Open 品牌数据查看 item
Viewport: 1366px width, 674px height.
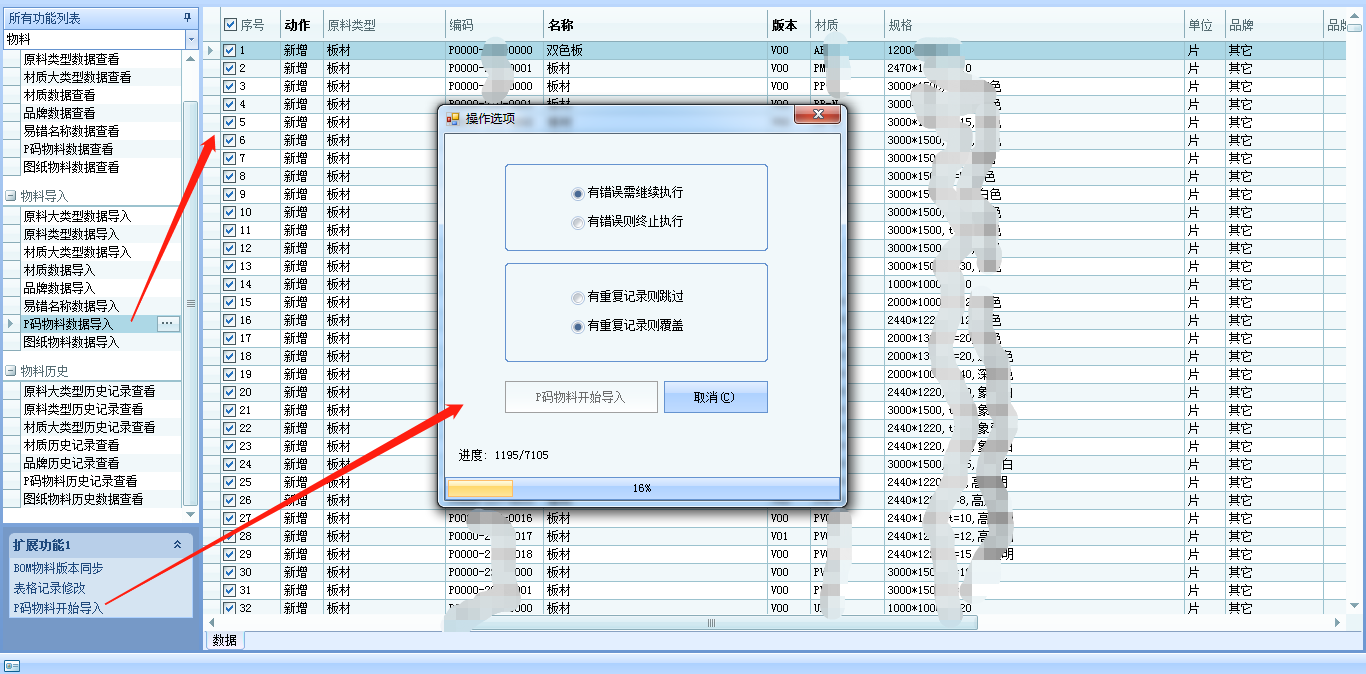pyautogui.click(x=59, y=113)
